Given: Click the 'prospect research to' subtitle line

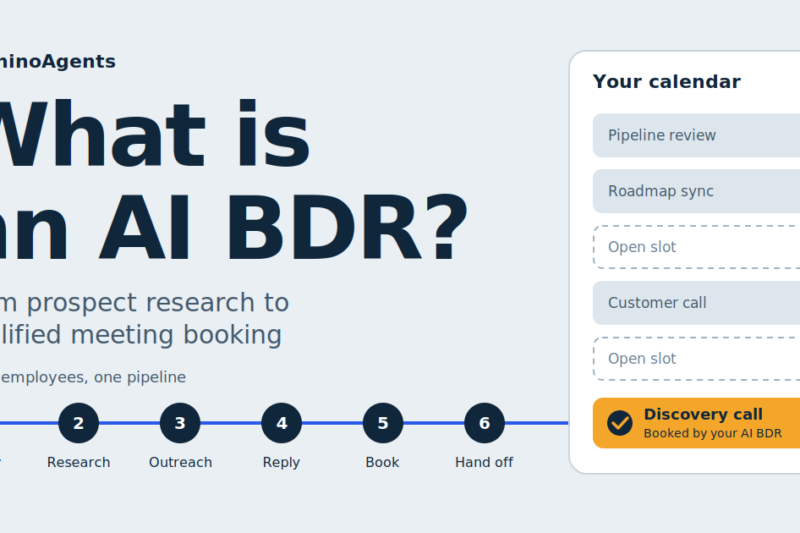Looking at the screenshot, I should (158, 303).
